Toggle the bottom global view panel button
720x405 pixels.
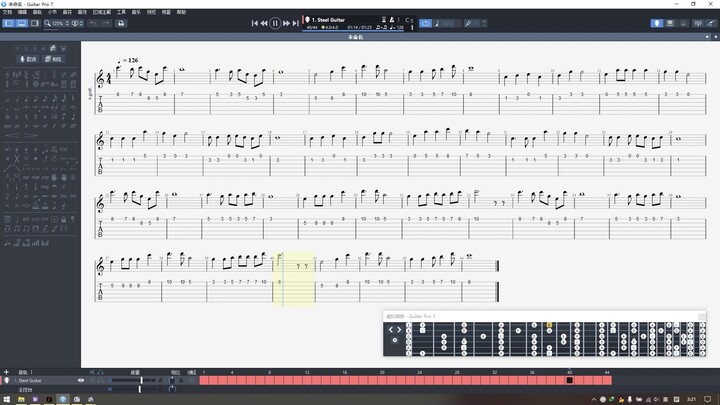coord(22,23)
